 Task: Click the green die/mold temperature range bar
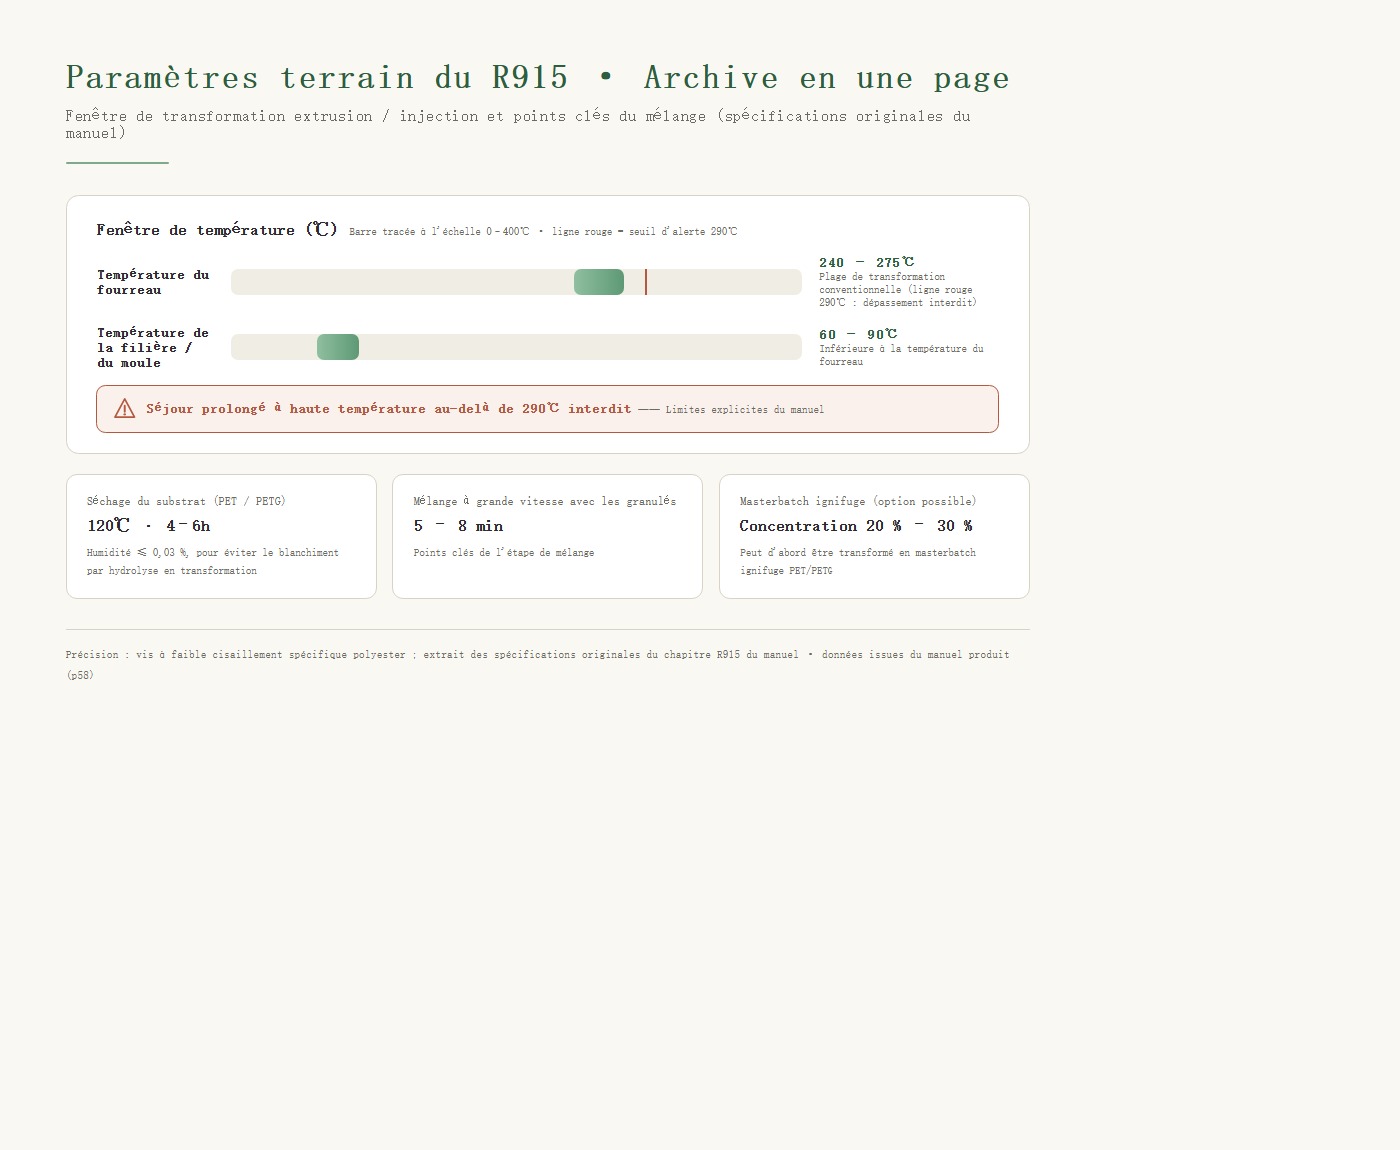point(338,347)
